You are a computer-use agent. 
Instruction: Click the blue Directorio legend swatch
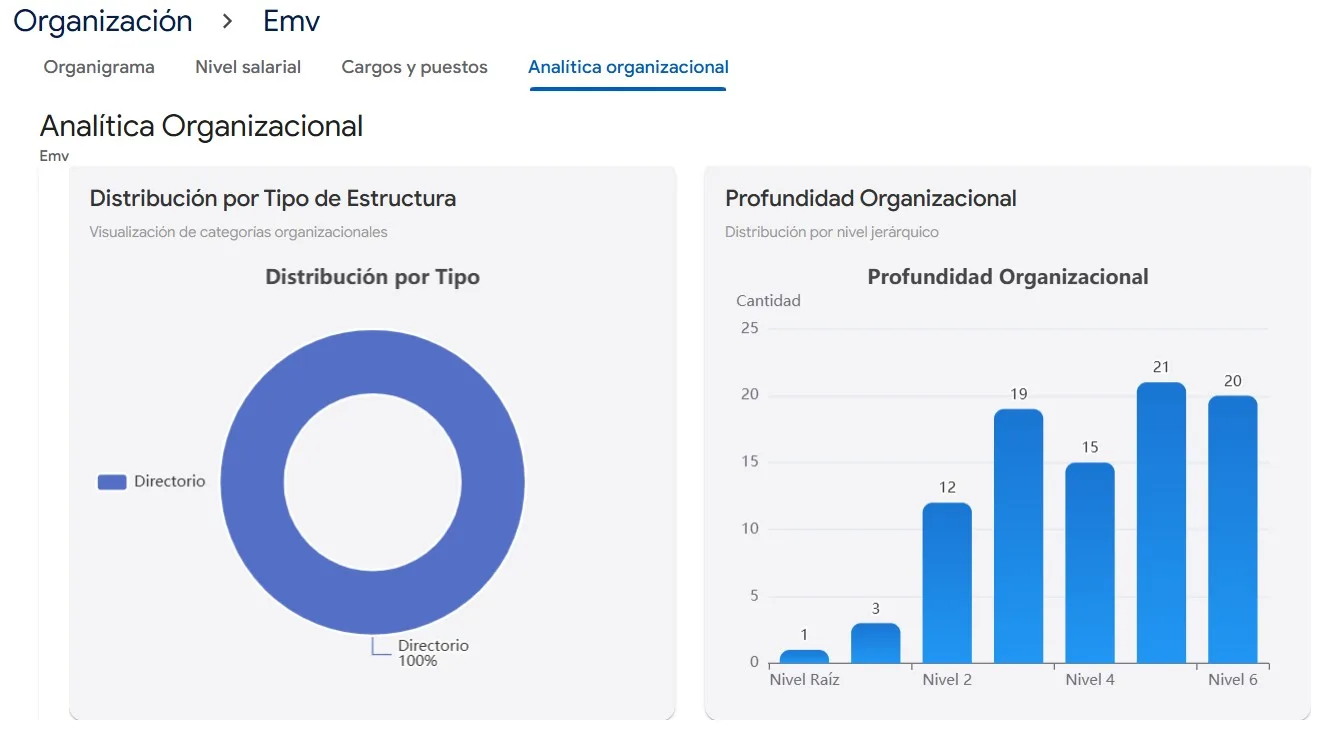111,481
